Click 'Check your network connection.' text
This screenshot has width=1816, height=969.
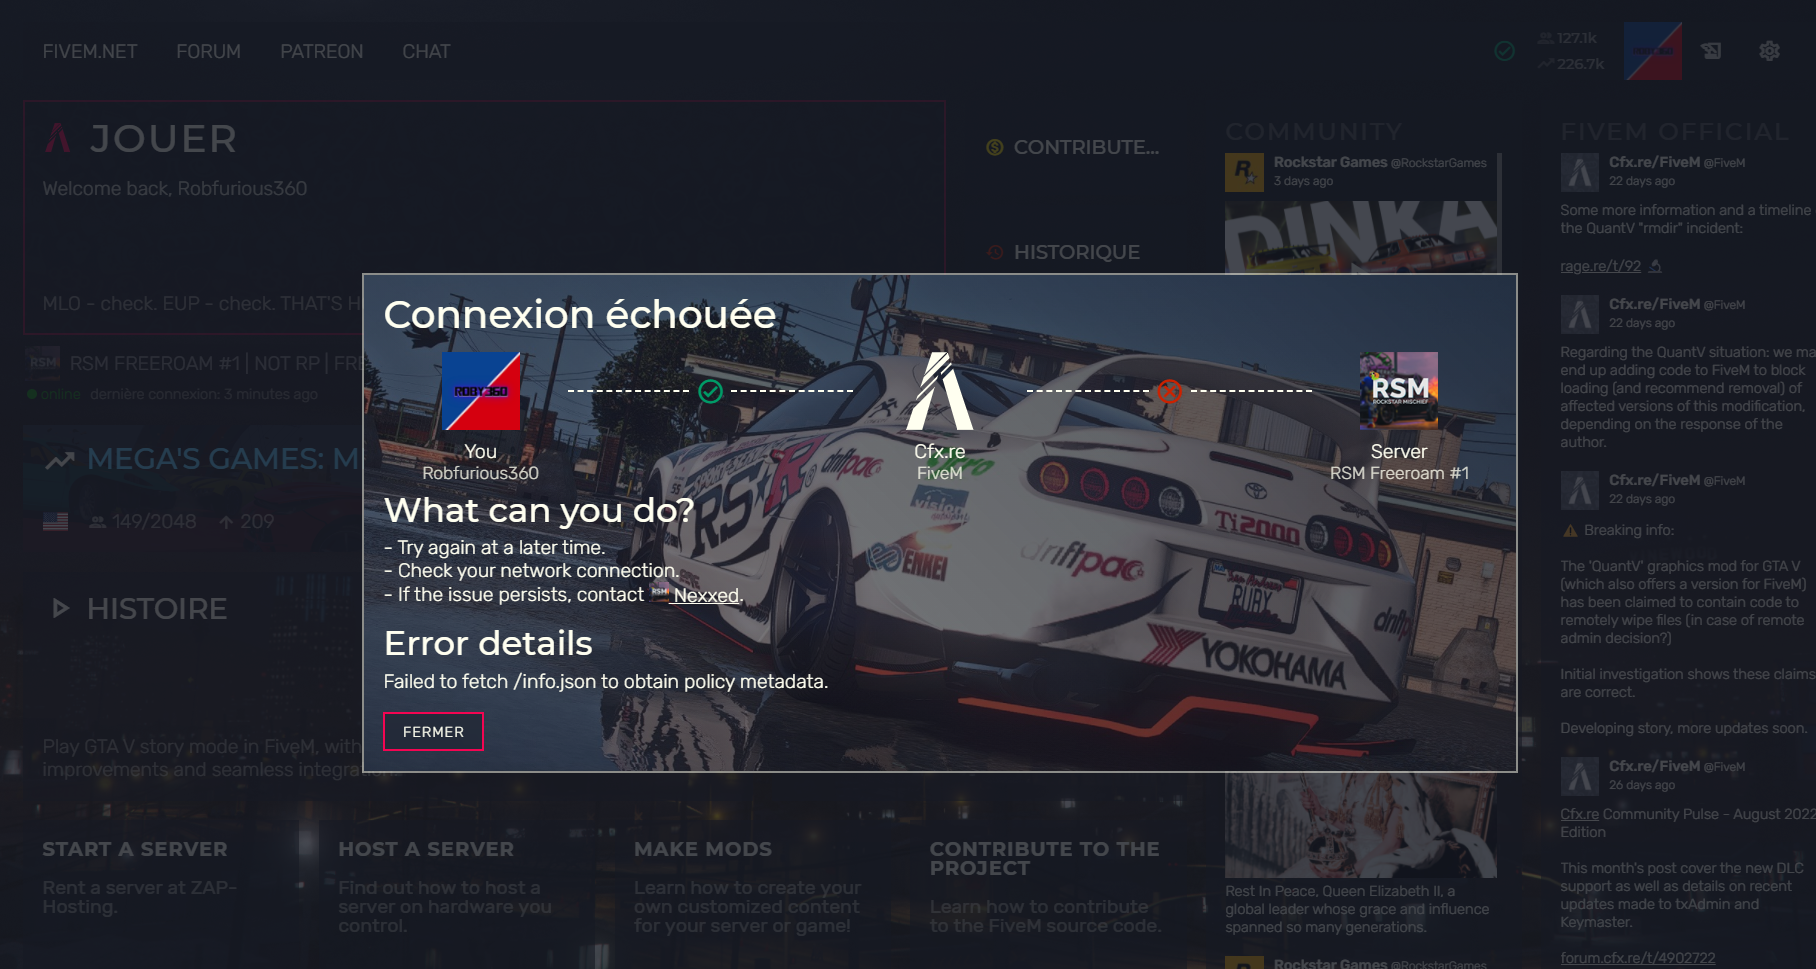538,570
